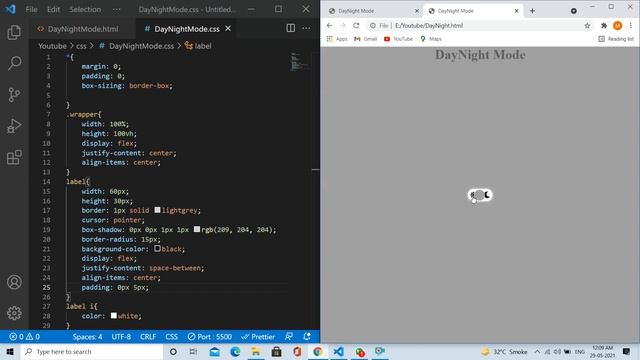The height and width of the screenshot is (360, 640).
Task: Close the first DayNight Mode browser tab
Action: pyautogui.click(x=417, y=11)
